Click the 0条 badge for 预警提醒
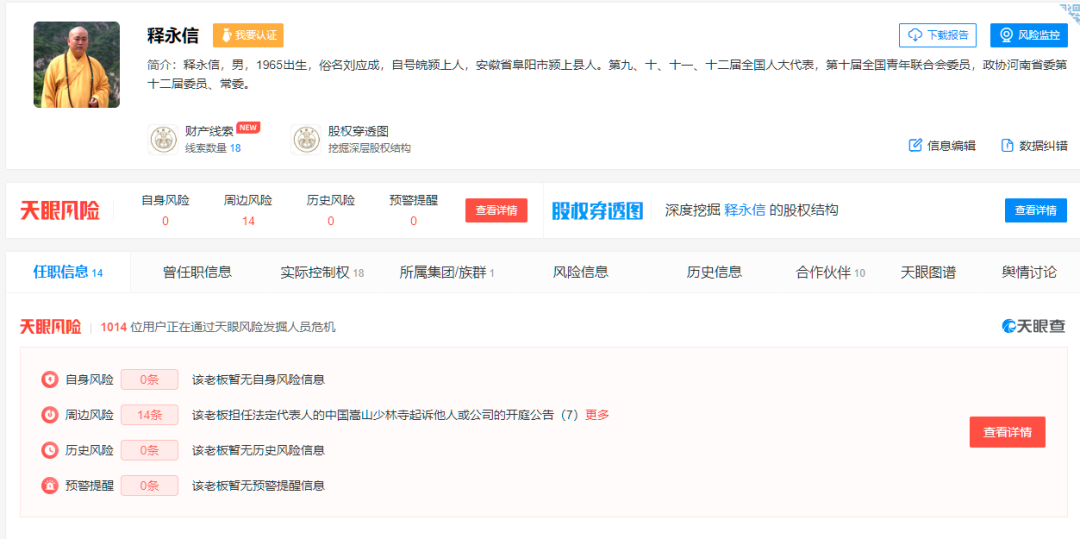Screen dimensions: 1080x539 point(149,485)
